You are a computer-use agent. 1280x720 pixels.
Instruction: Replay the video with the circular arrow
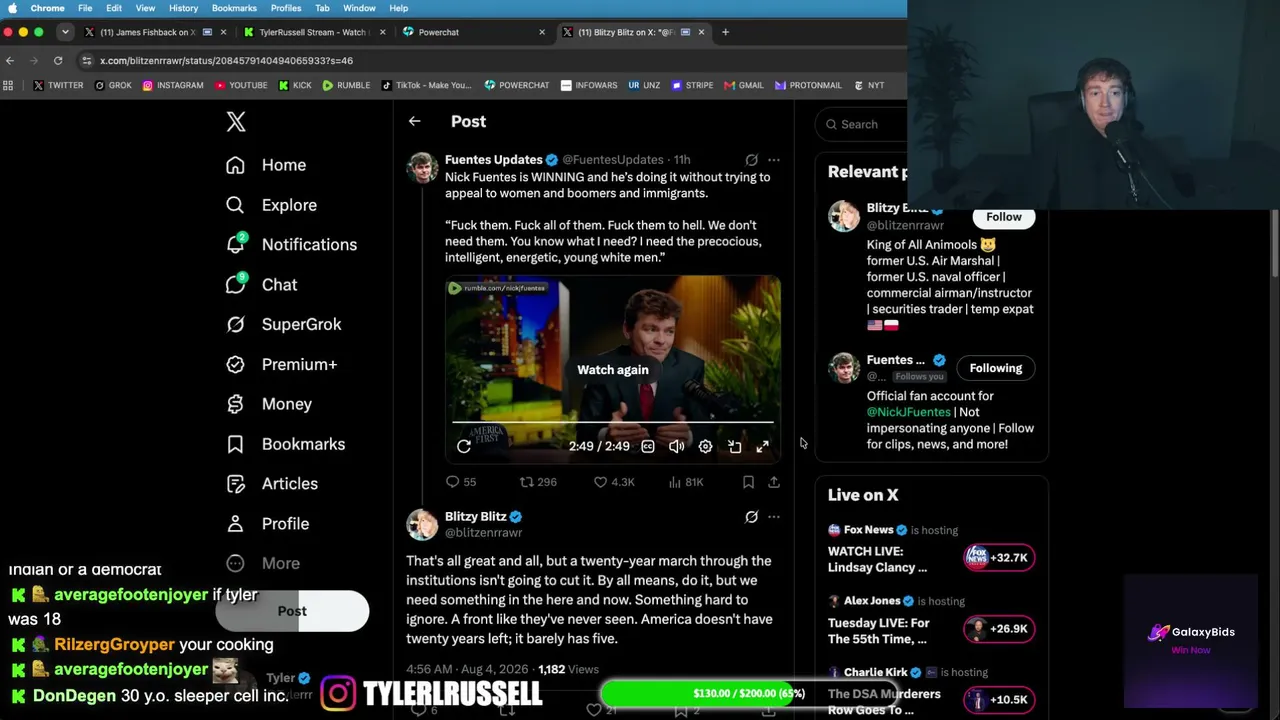[x=464, y=447]
